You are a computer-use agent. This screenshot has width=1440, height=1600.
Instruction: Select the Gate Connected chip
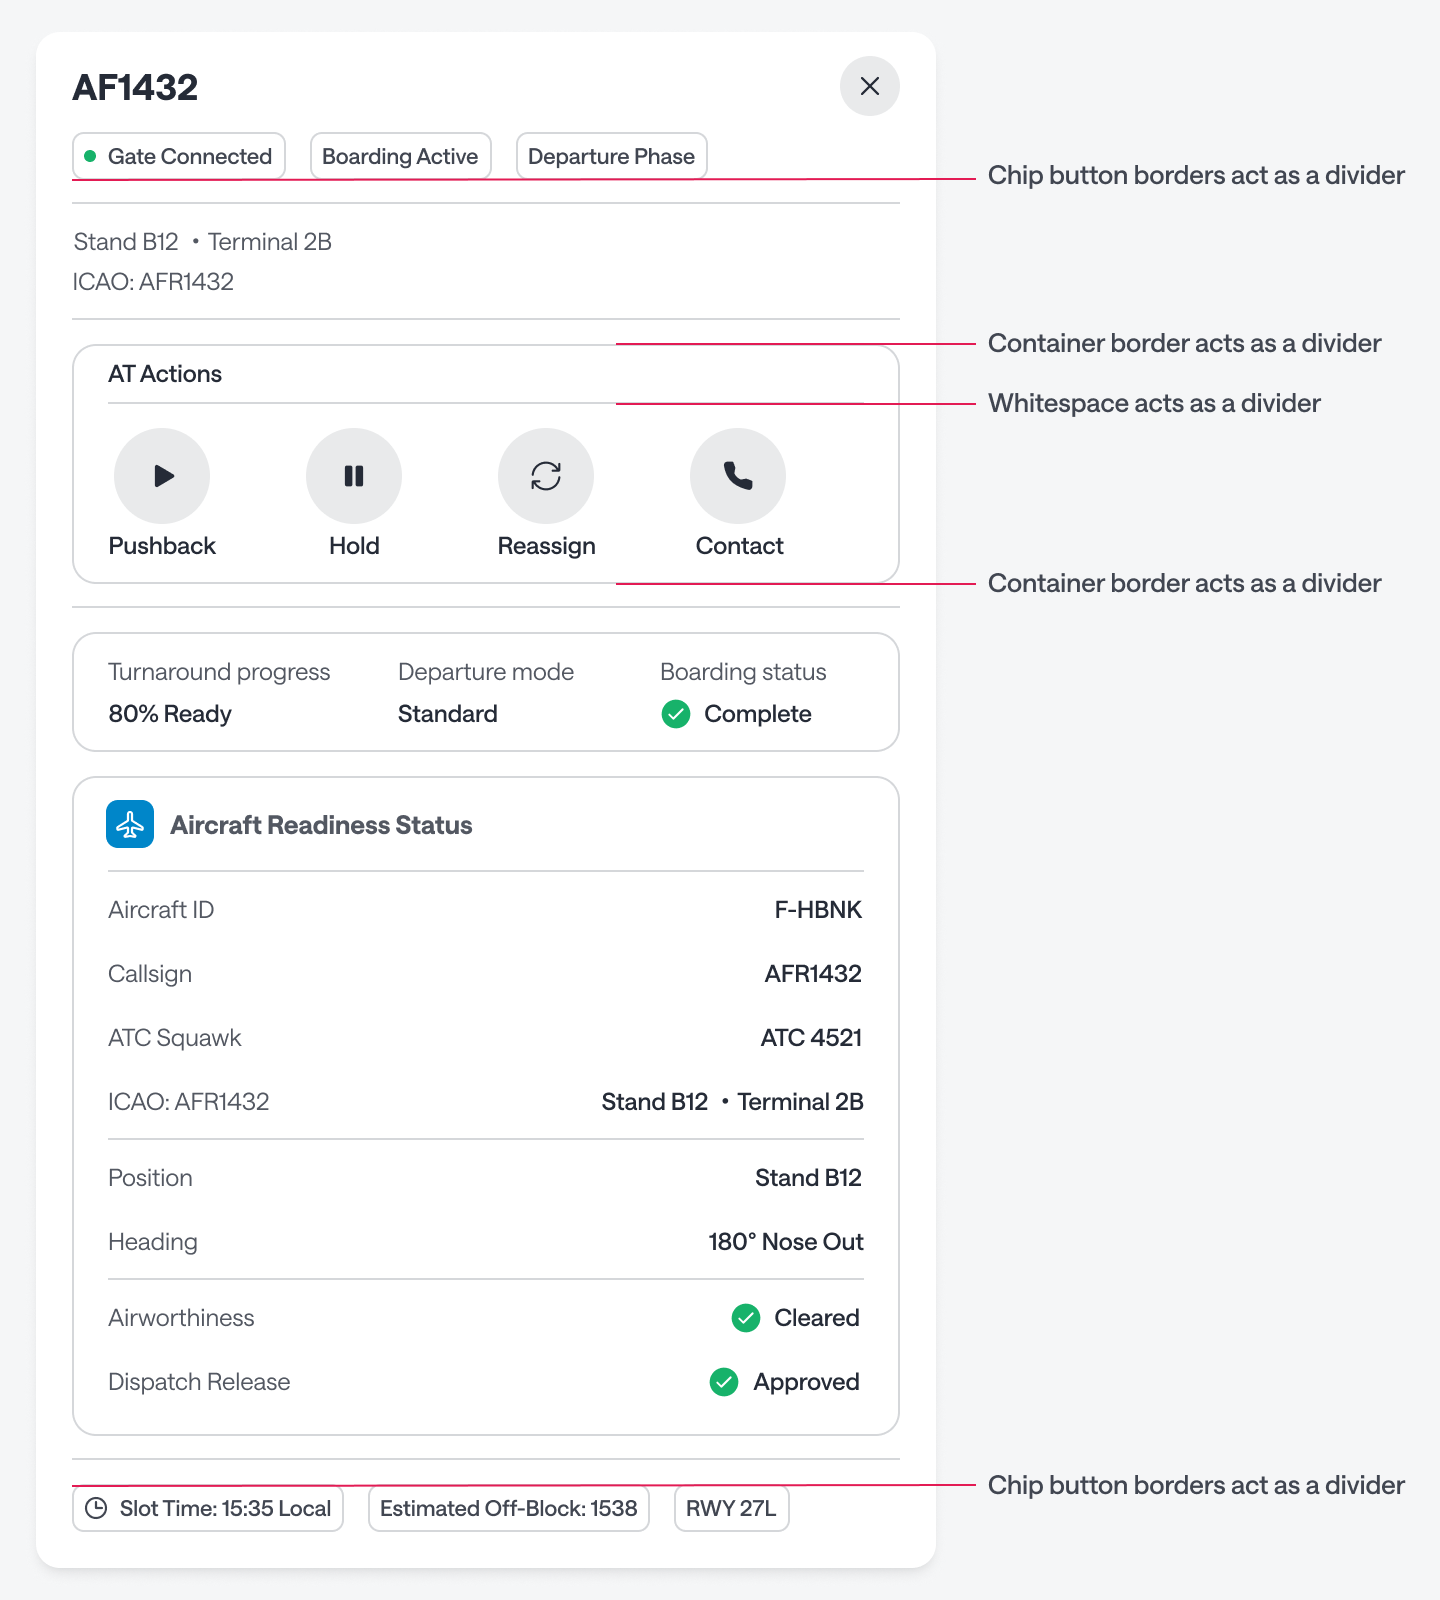[x=179, y=156]
